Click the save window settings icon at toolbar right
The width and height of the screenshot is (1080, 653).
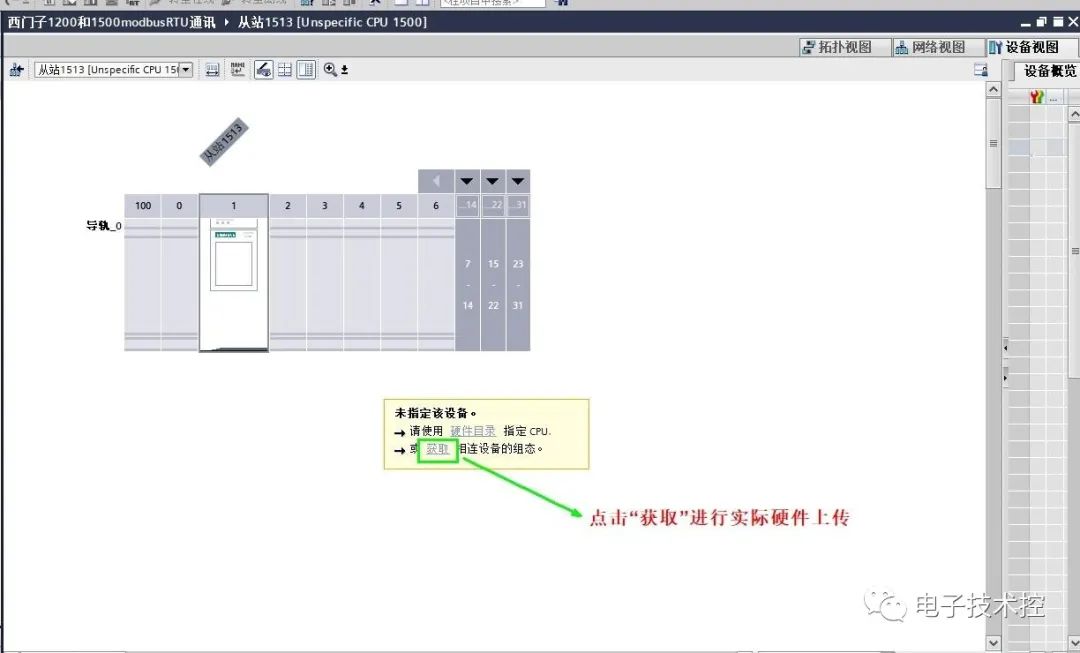[981, 70]
